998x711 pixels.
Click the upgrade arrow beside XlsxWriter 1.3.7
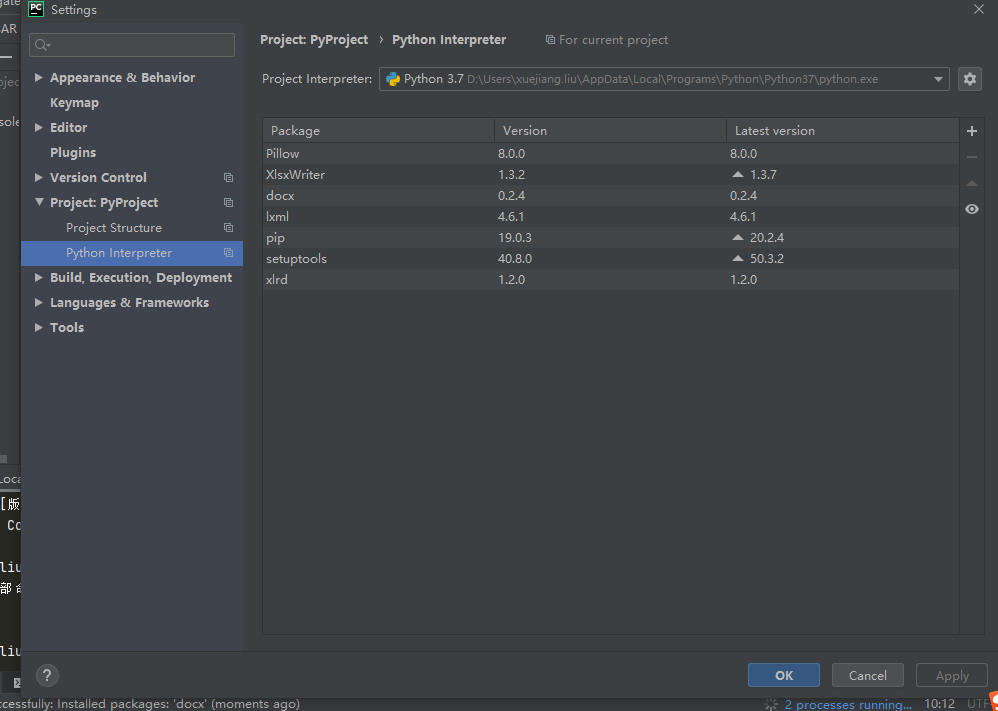738,174
